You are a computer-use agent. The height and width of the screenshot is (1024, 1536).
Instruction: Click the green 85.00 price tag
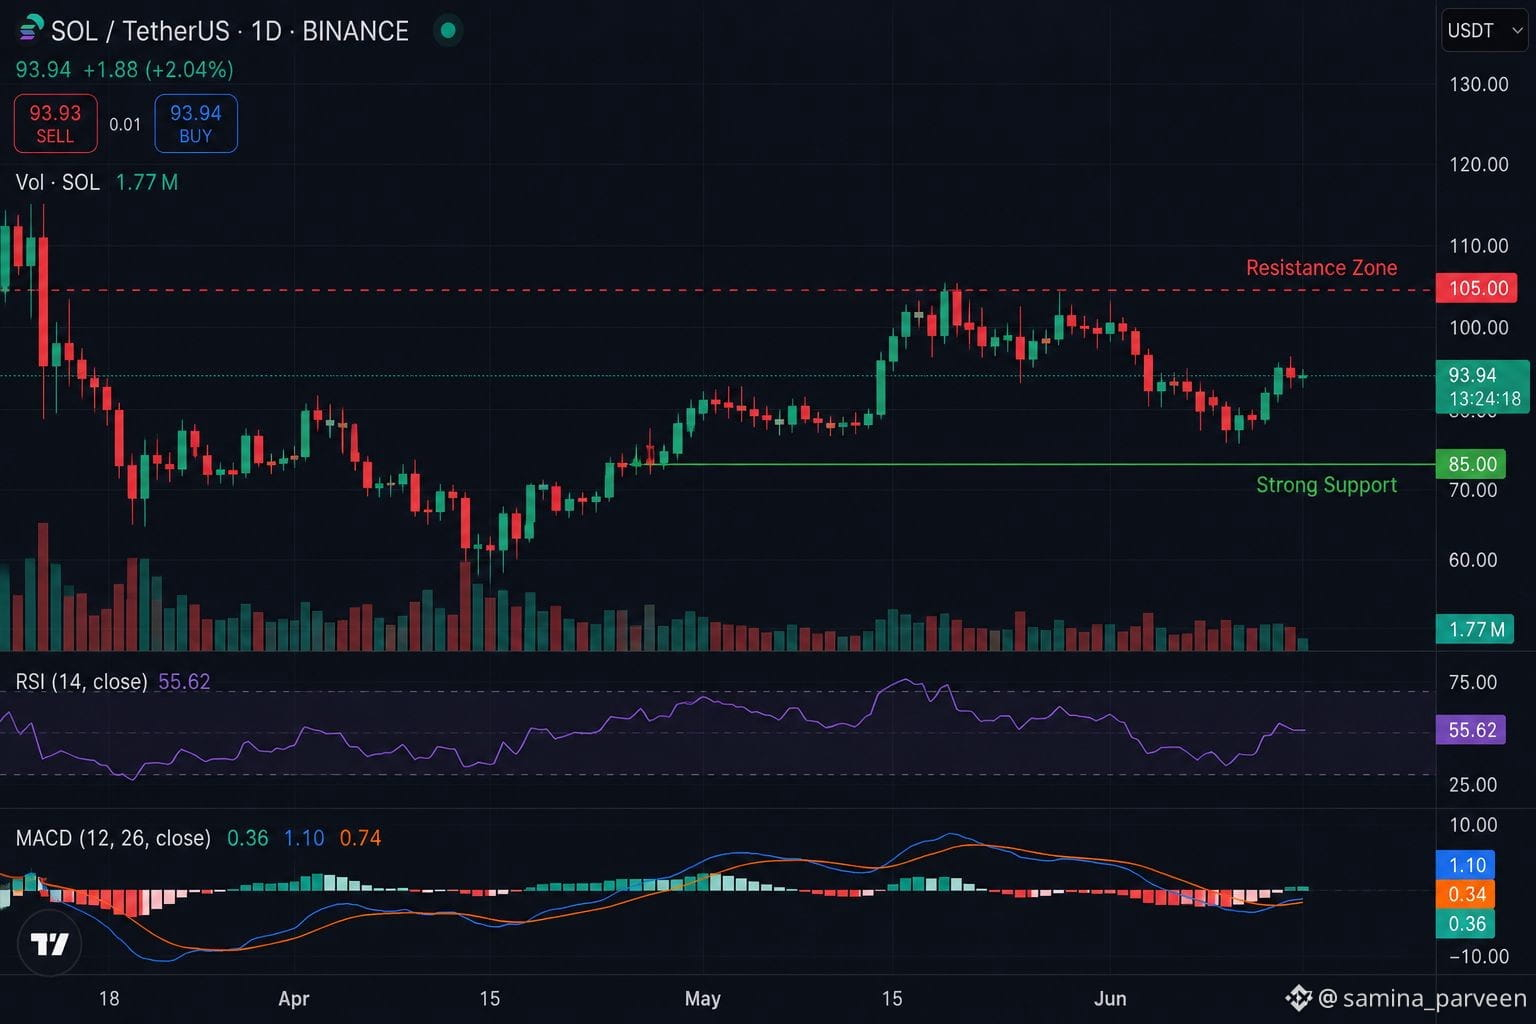(1471, 464)
